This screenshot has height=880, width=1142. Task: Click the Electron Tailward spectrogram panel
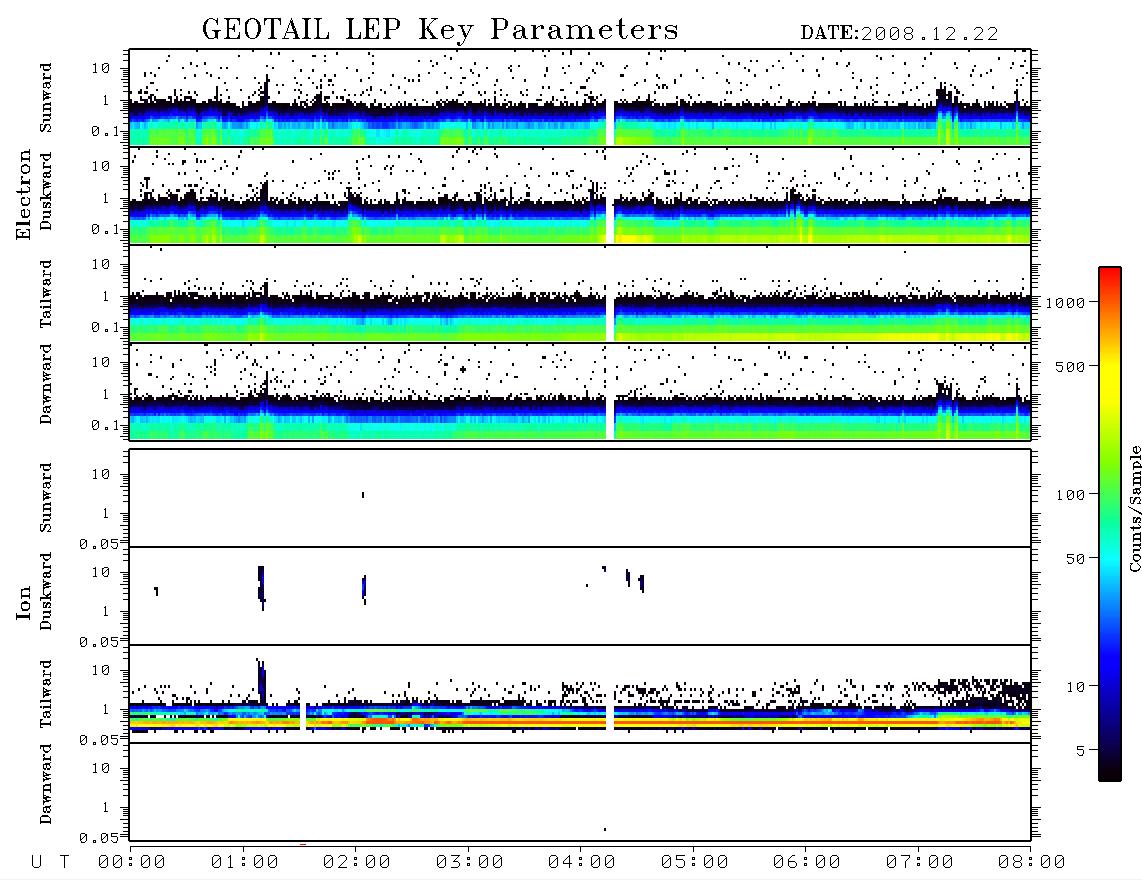click(x=580, y=294)
